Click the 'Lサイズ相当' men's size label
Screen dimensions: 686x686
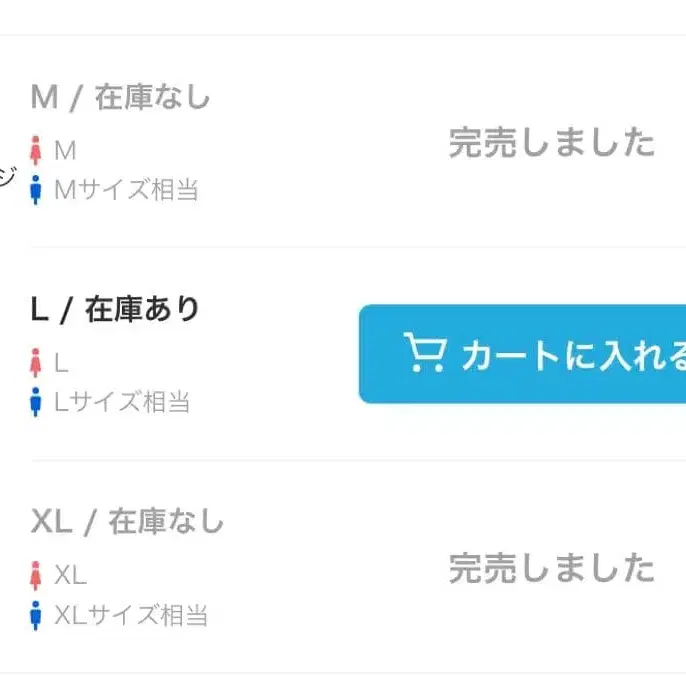(x=122, y=403)
